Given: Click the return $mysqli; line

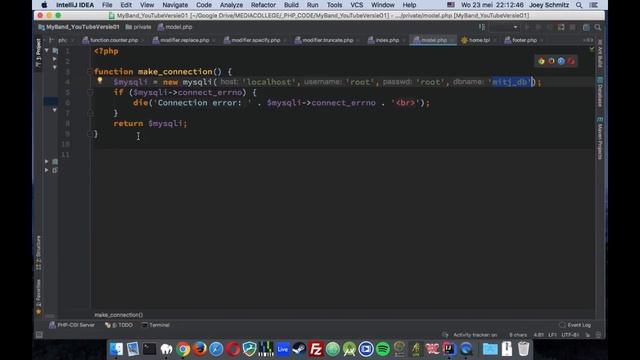Looking at the screenshot, I should tap(150, 123).
